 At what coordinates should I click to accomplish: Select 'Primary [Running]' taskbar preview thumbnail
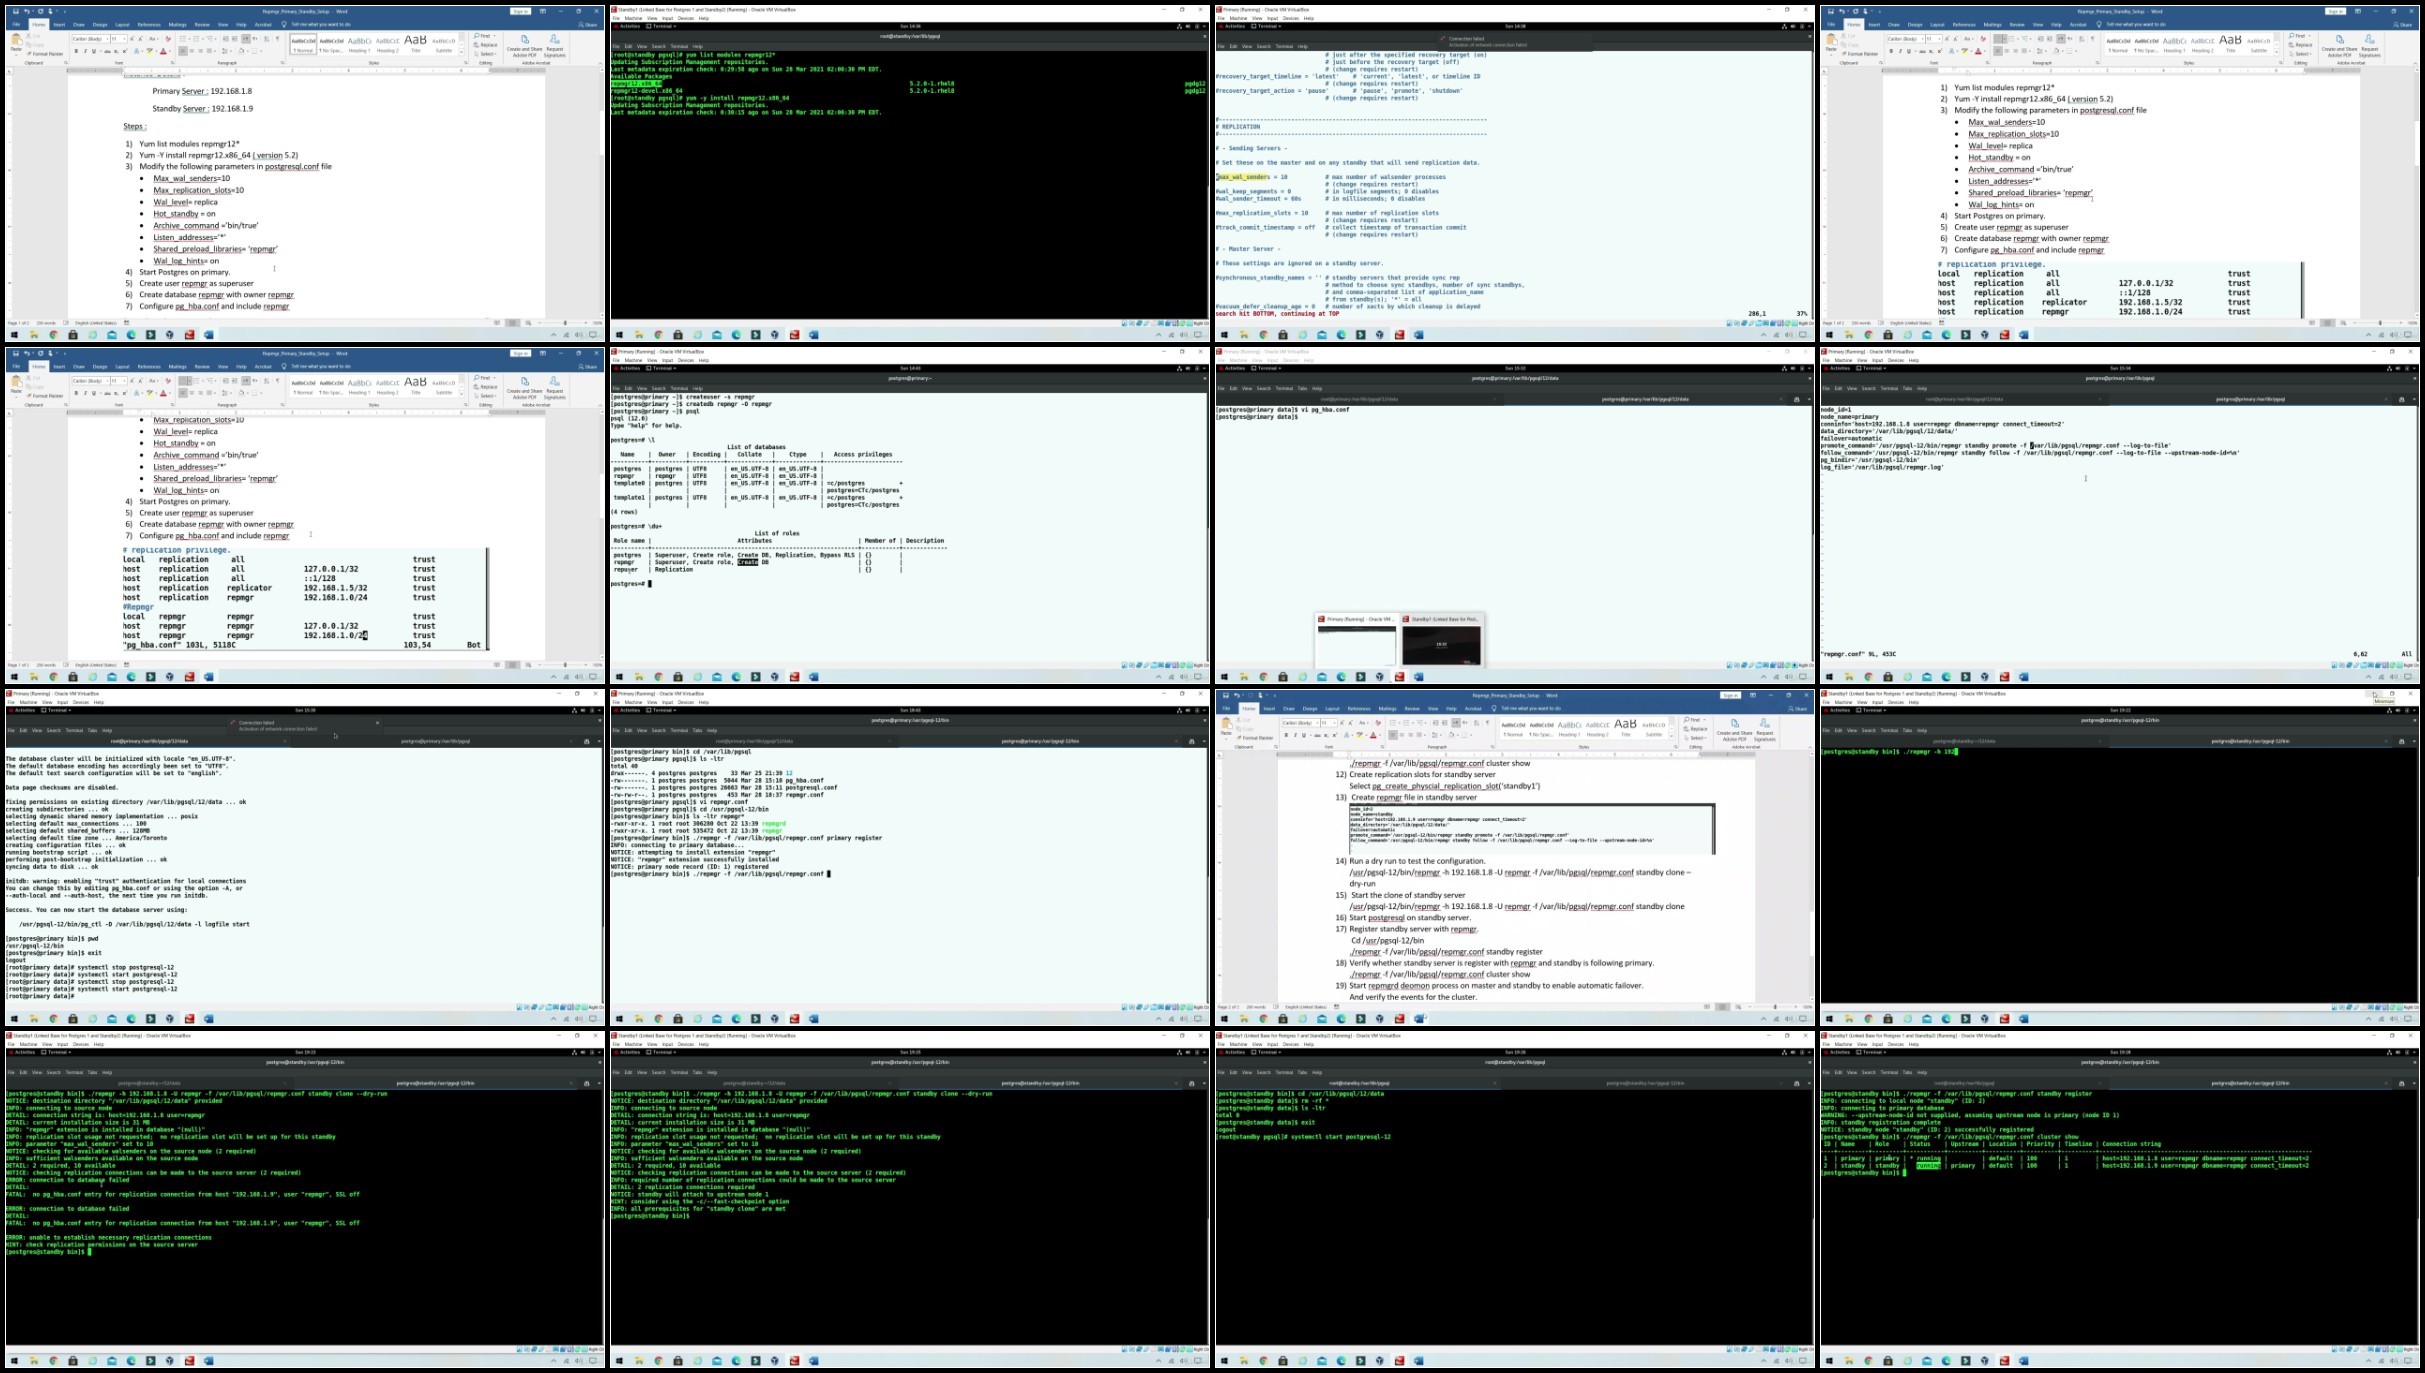tap(1356, 640)
